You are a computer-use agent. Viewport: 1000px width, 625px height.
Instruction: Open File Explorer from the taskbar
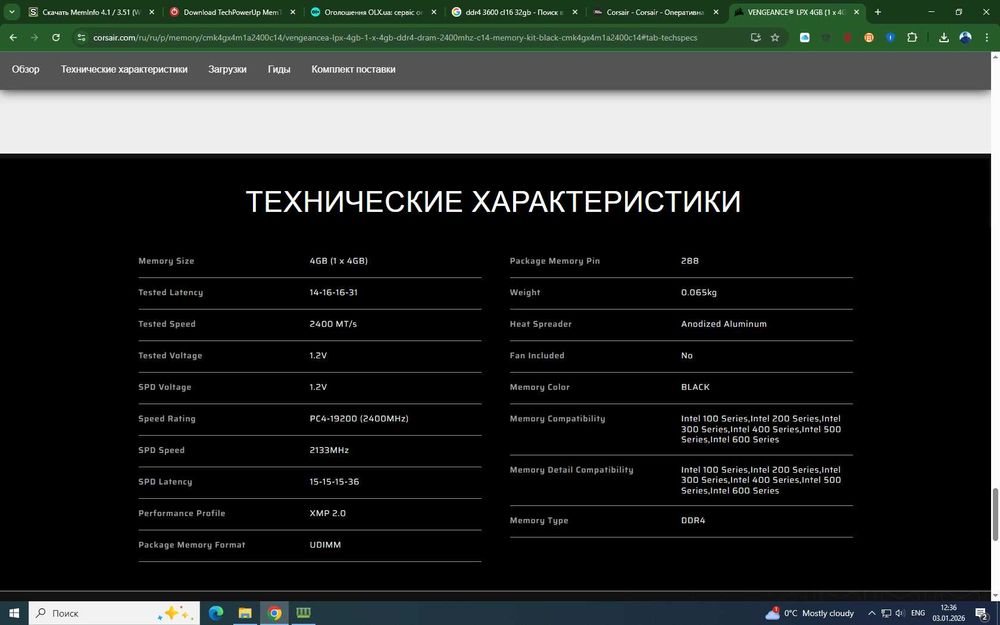(245, 613)
